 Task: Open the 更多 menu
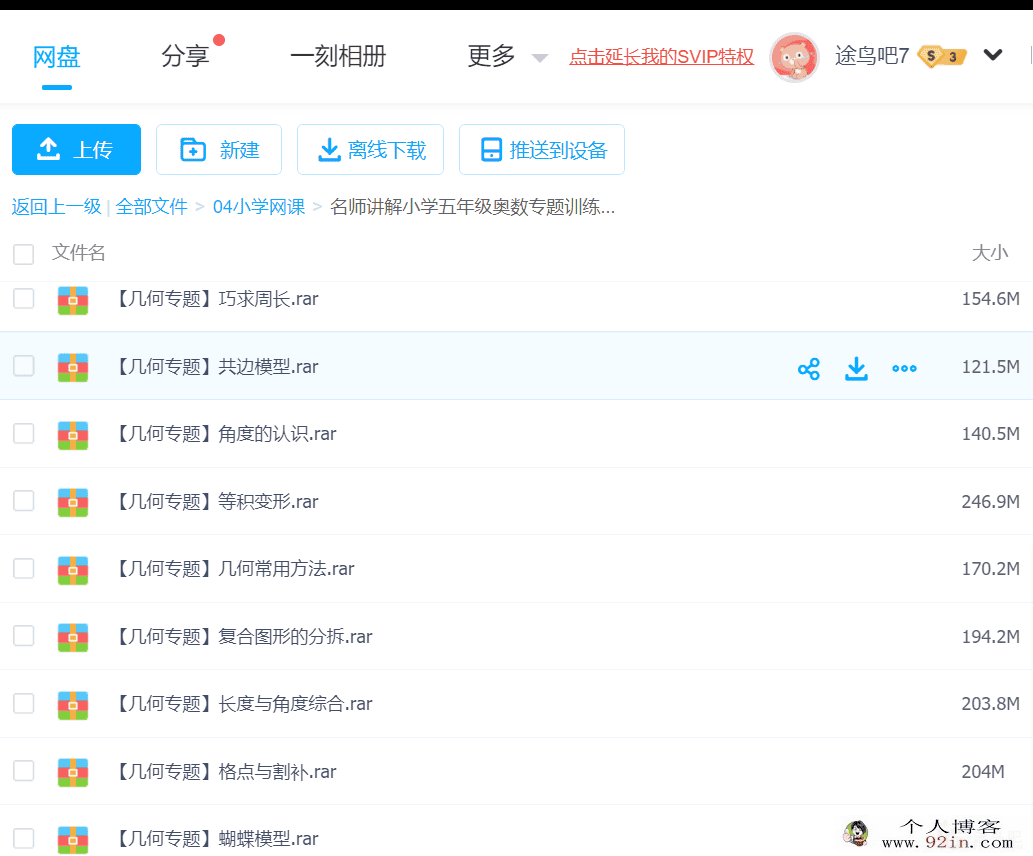click(491, 56)
